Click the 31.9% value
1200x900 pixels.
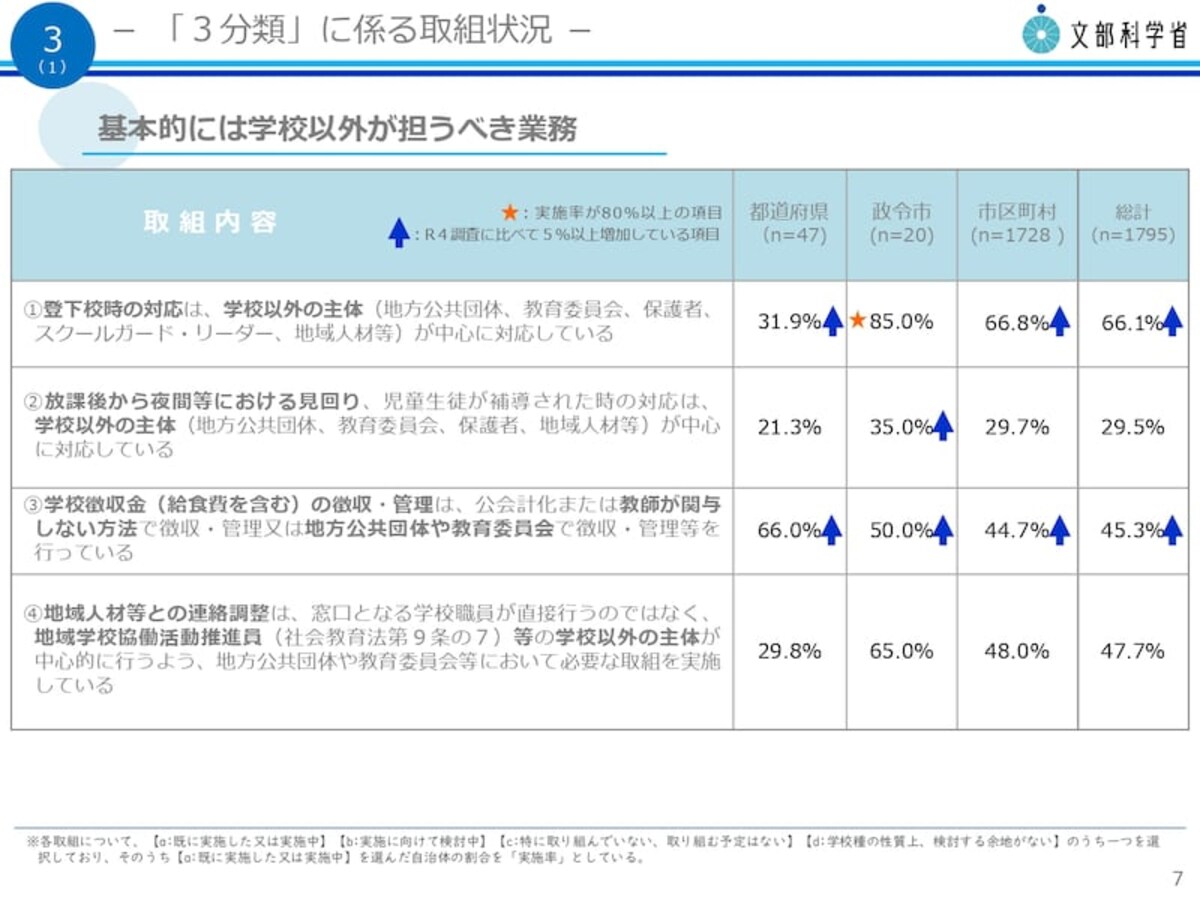click(x=789, y=322)
